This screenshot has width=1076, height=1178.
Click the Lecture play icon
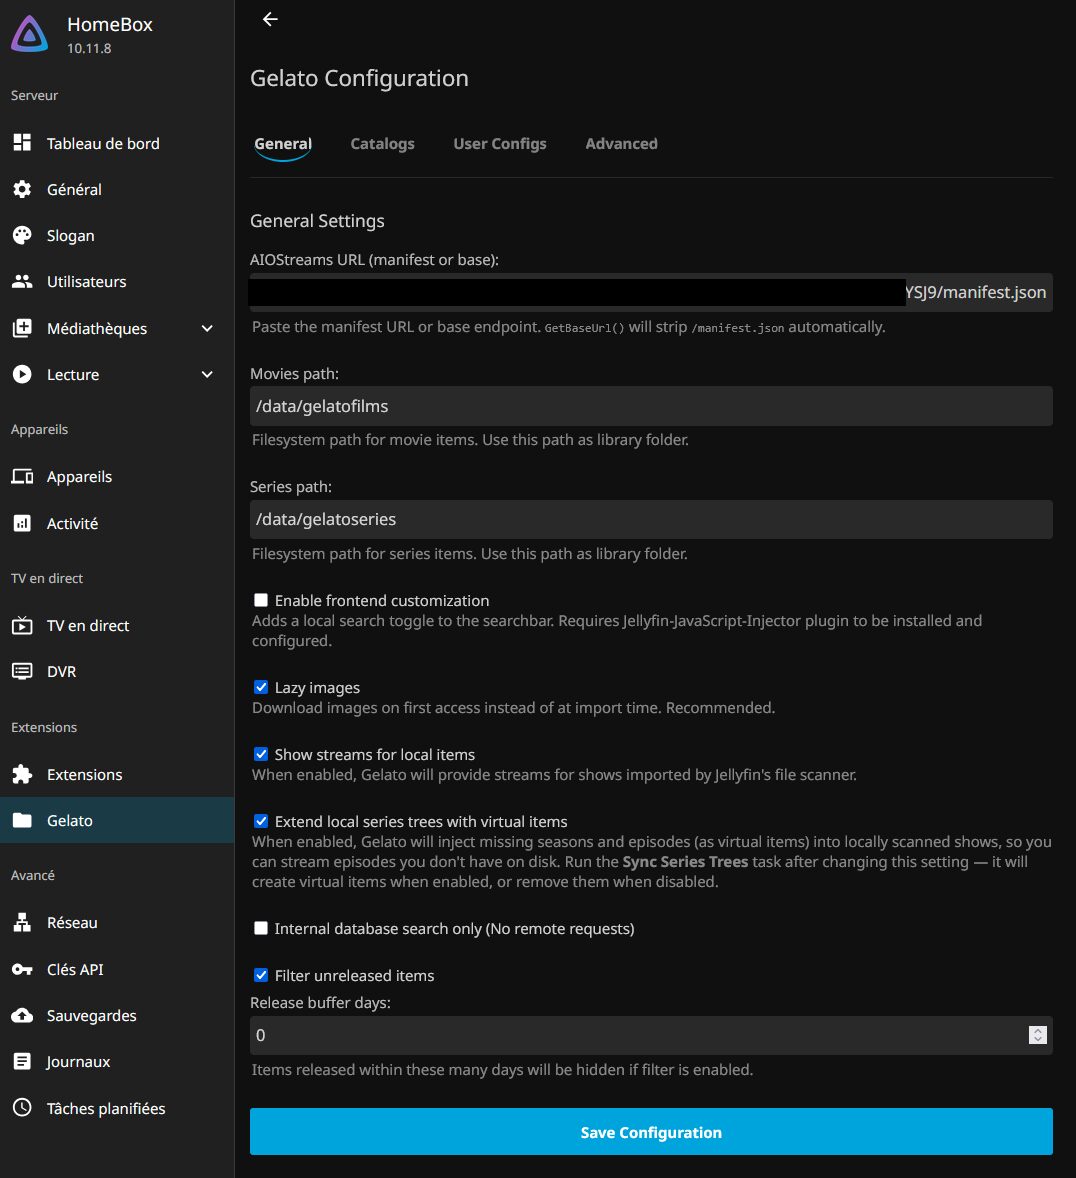23,374
